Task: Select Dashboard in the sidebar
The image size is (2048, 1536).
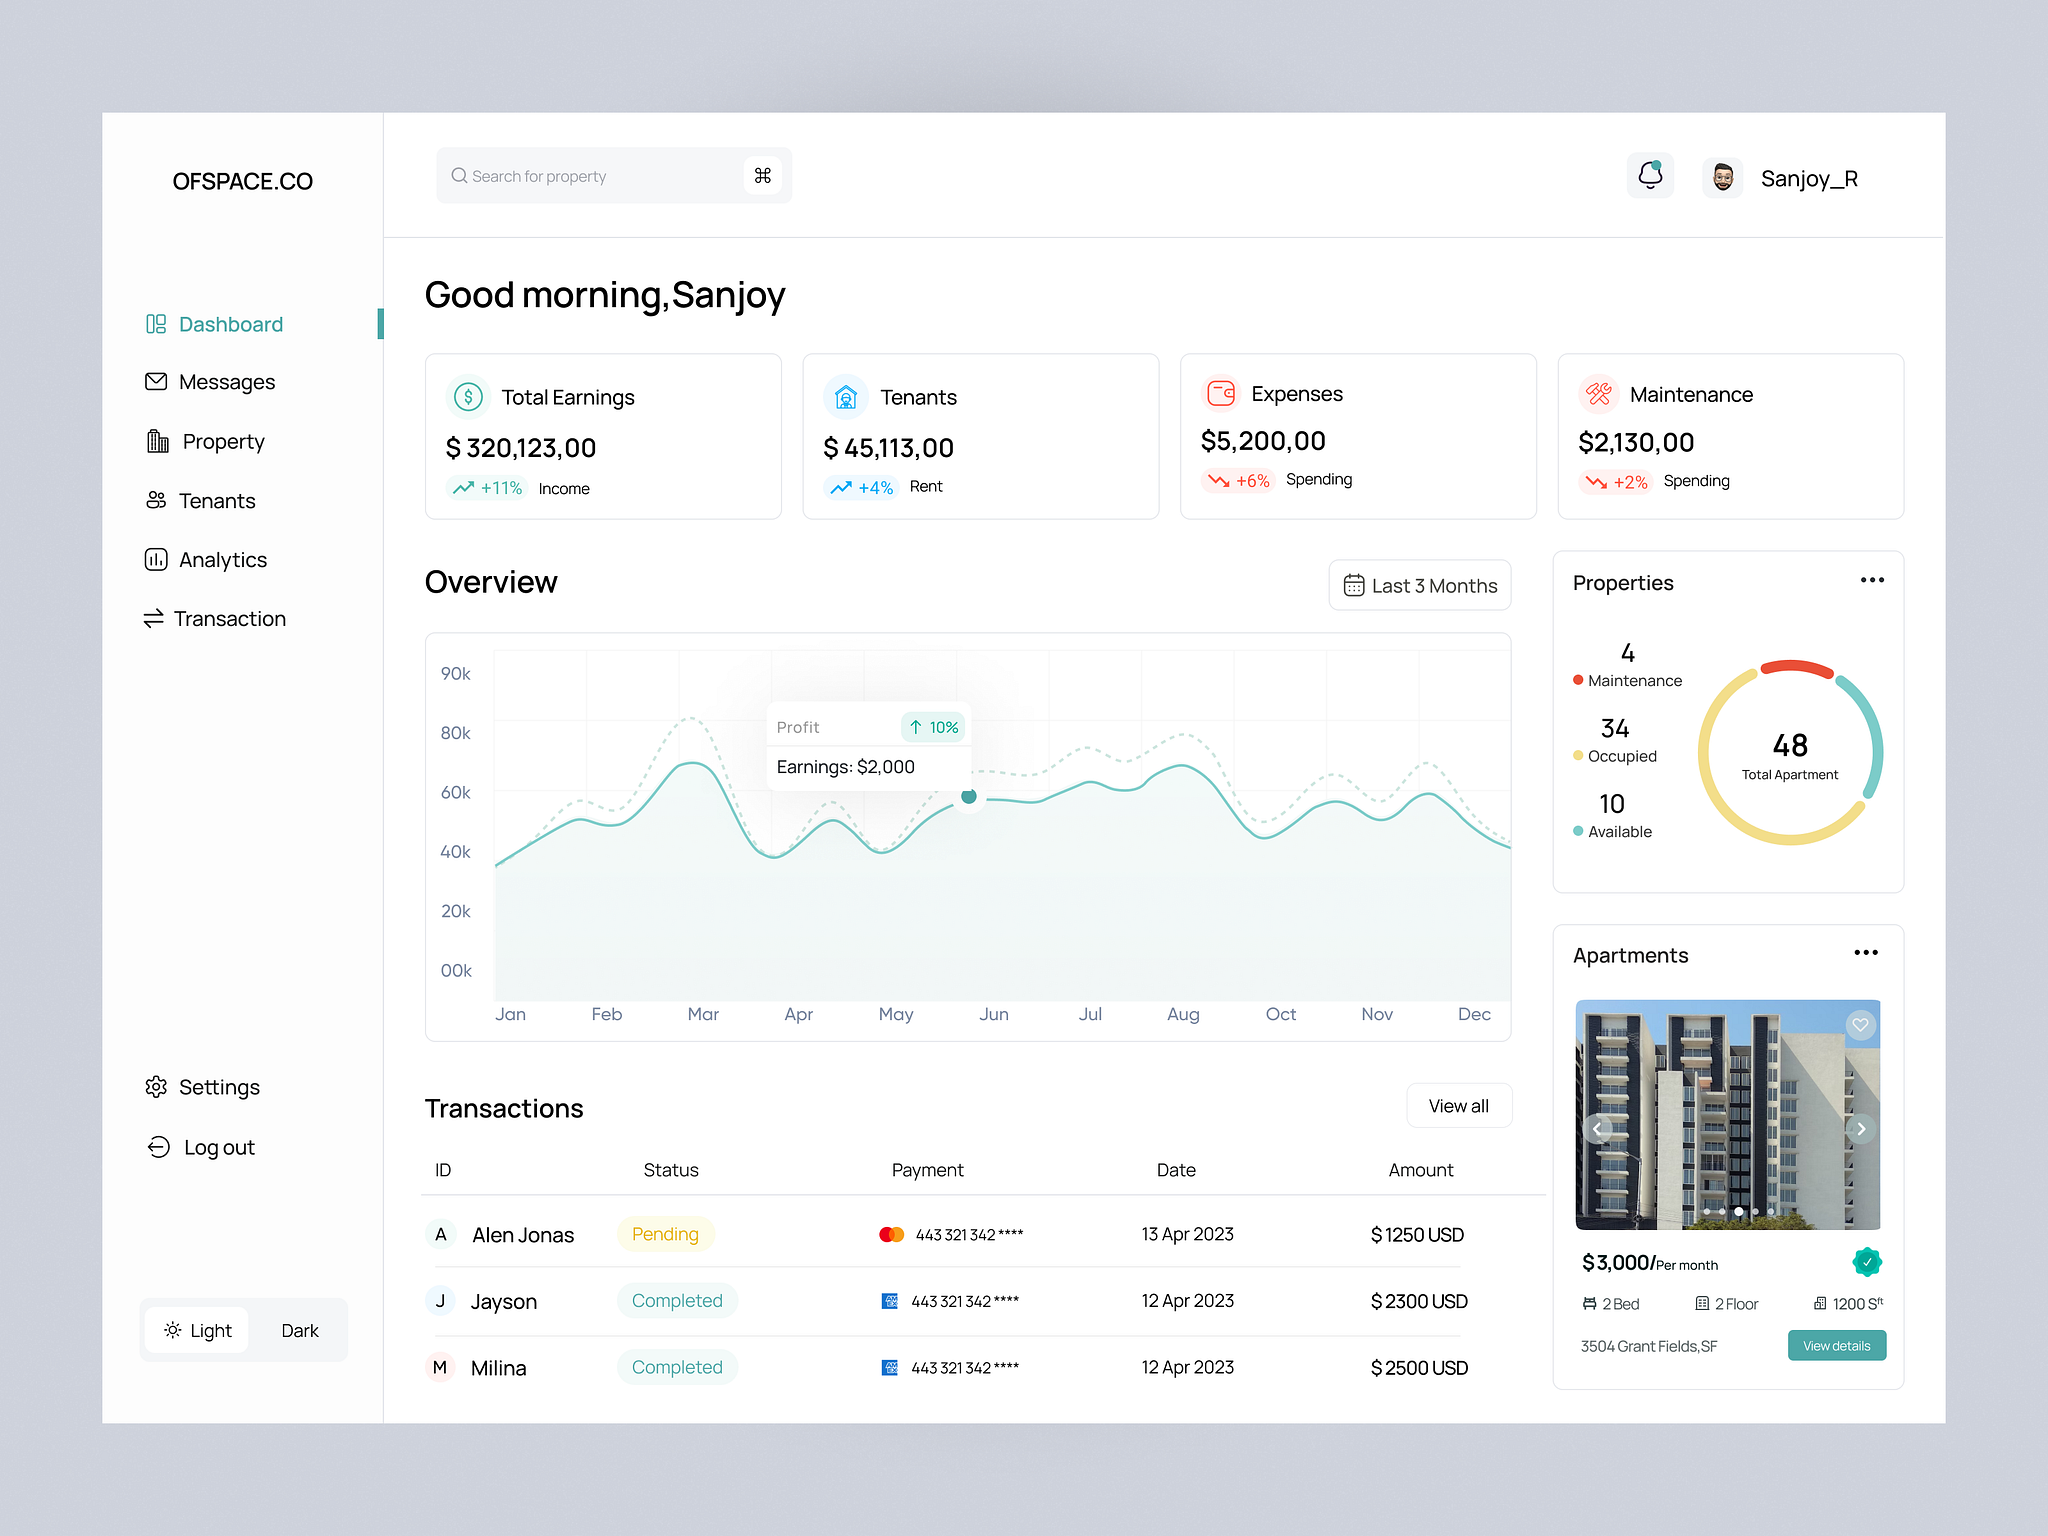Action: coord(230,324)
